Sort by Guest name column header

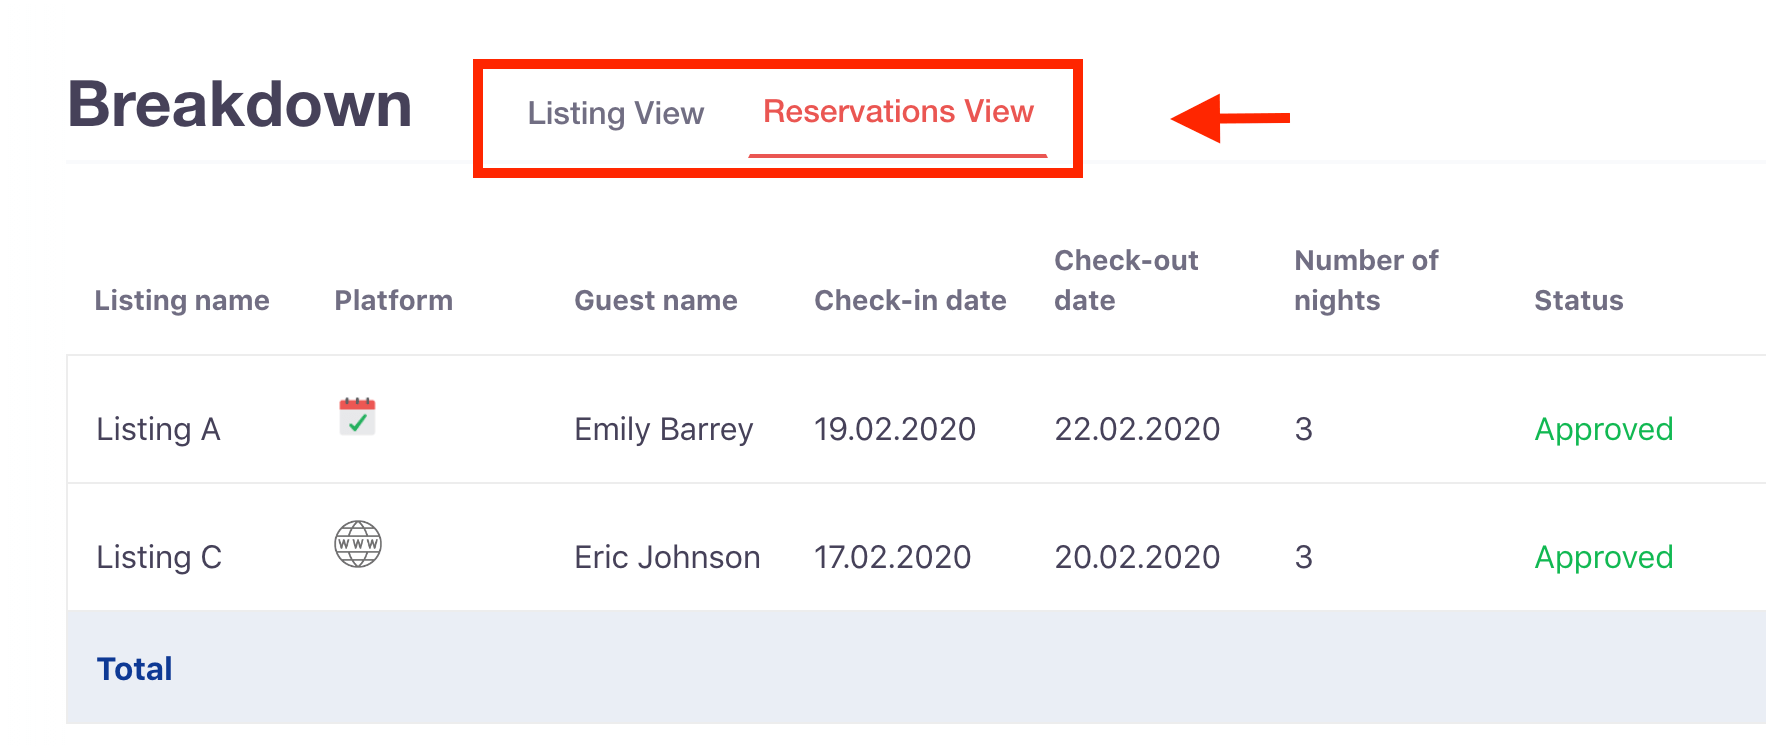pyautogui.click(x=656, y=300)
